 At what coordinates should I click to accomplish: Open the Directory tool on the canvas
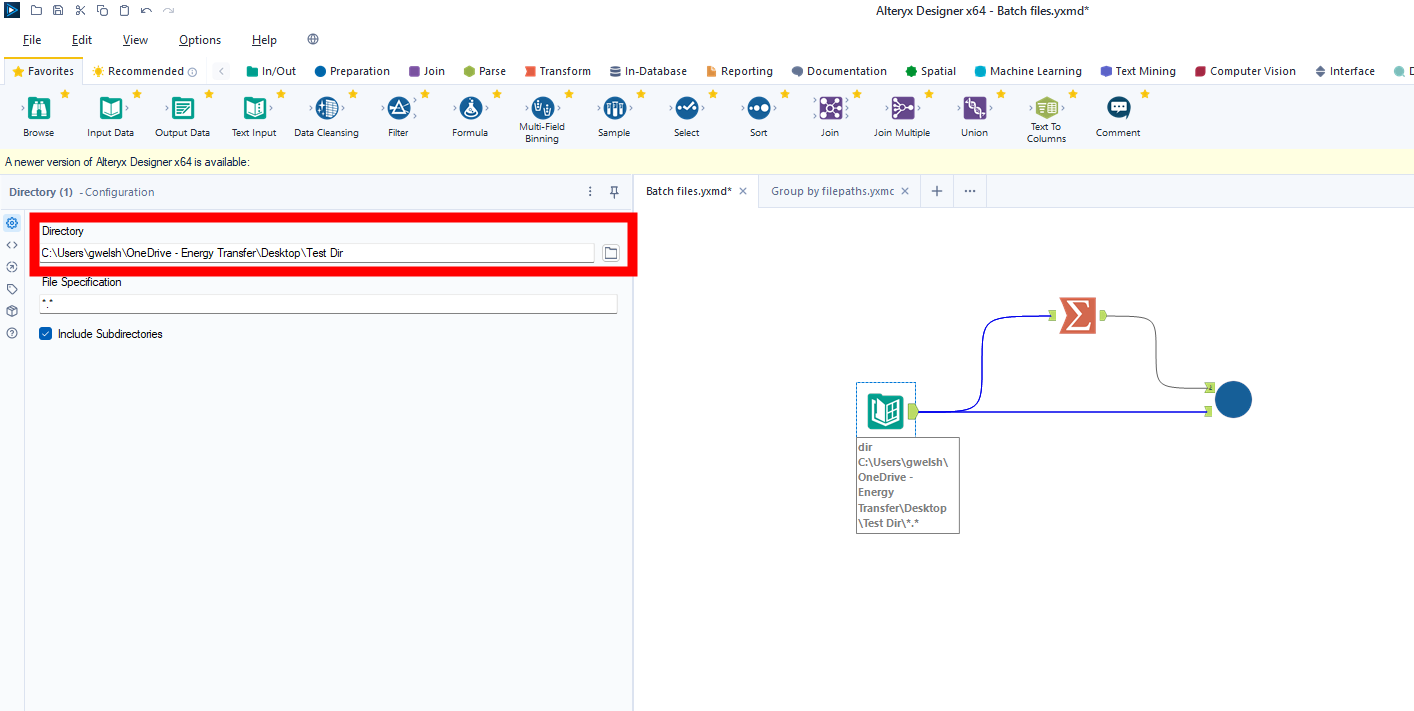coord(885,410)
